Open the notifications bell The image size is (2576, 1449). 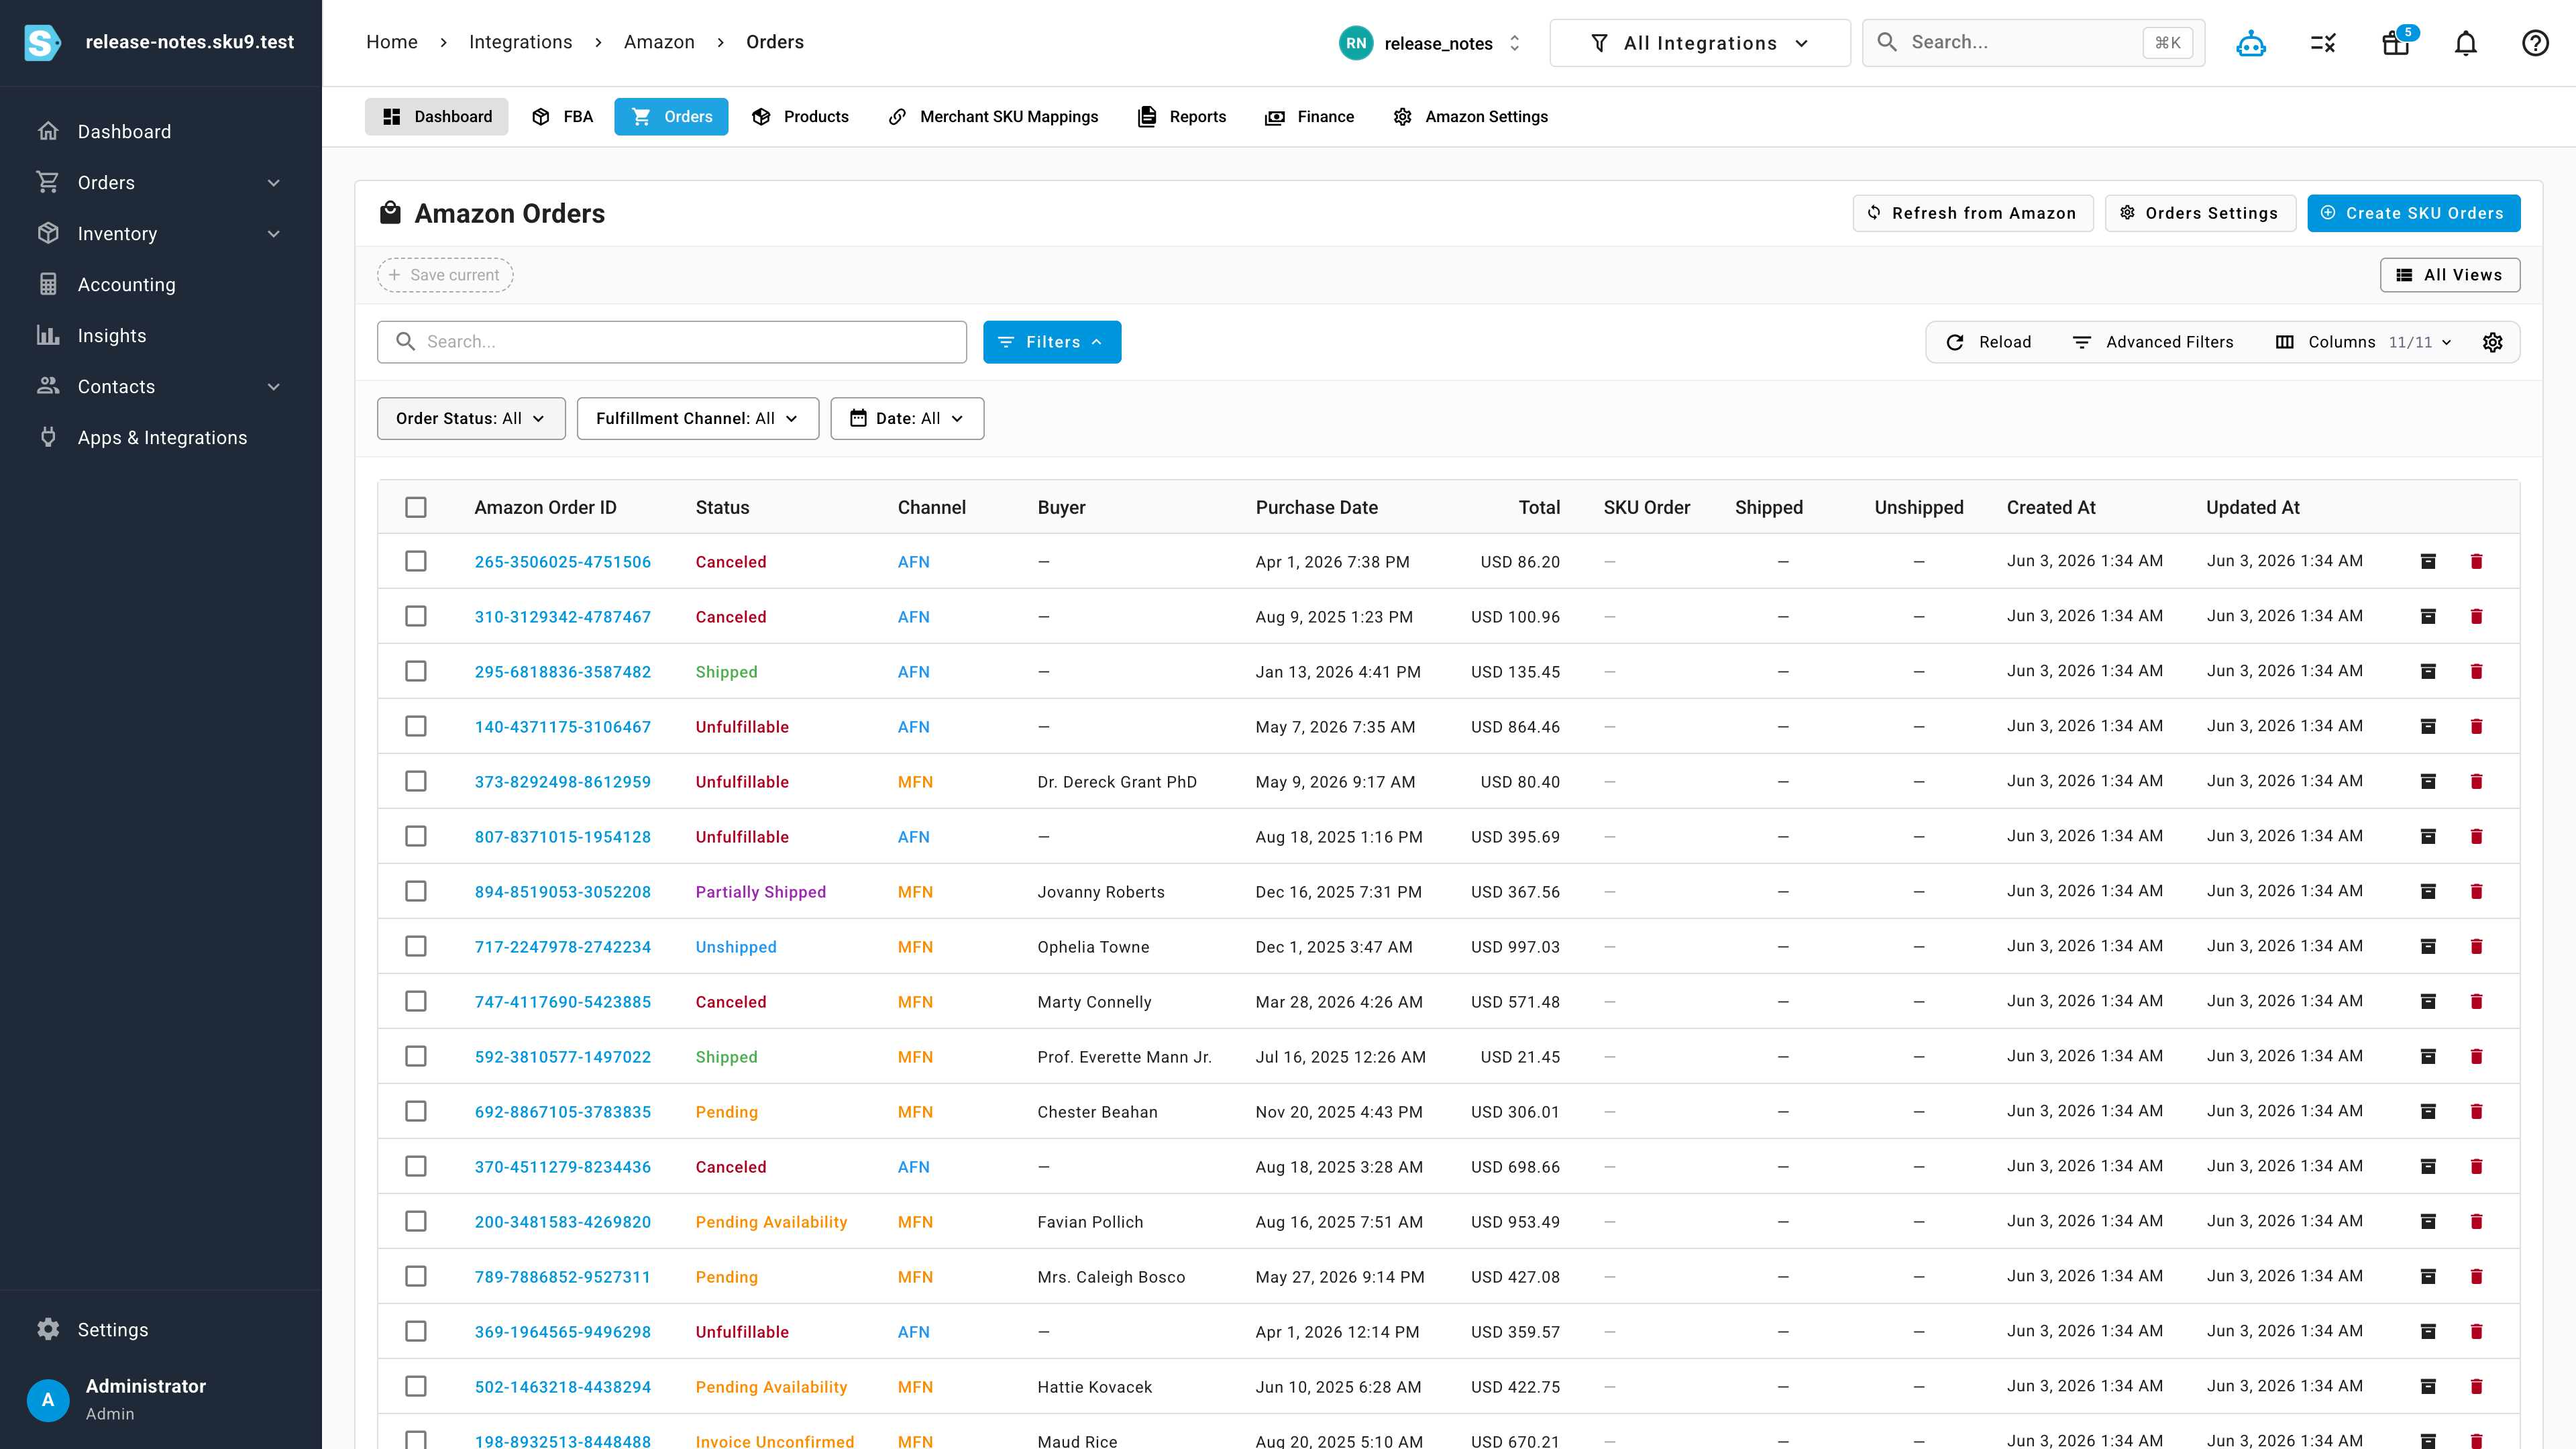pos(2466,43)
